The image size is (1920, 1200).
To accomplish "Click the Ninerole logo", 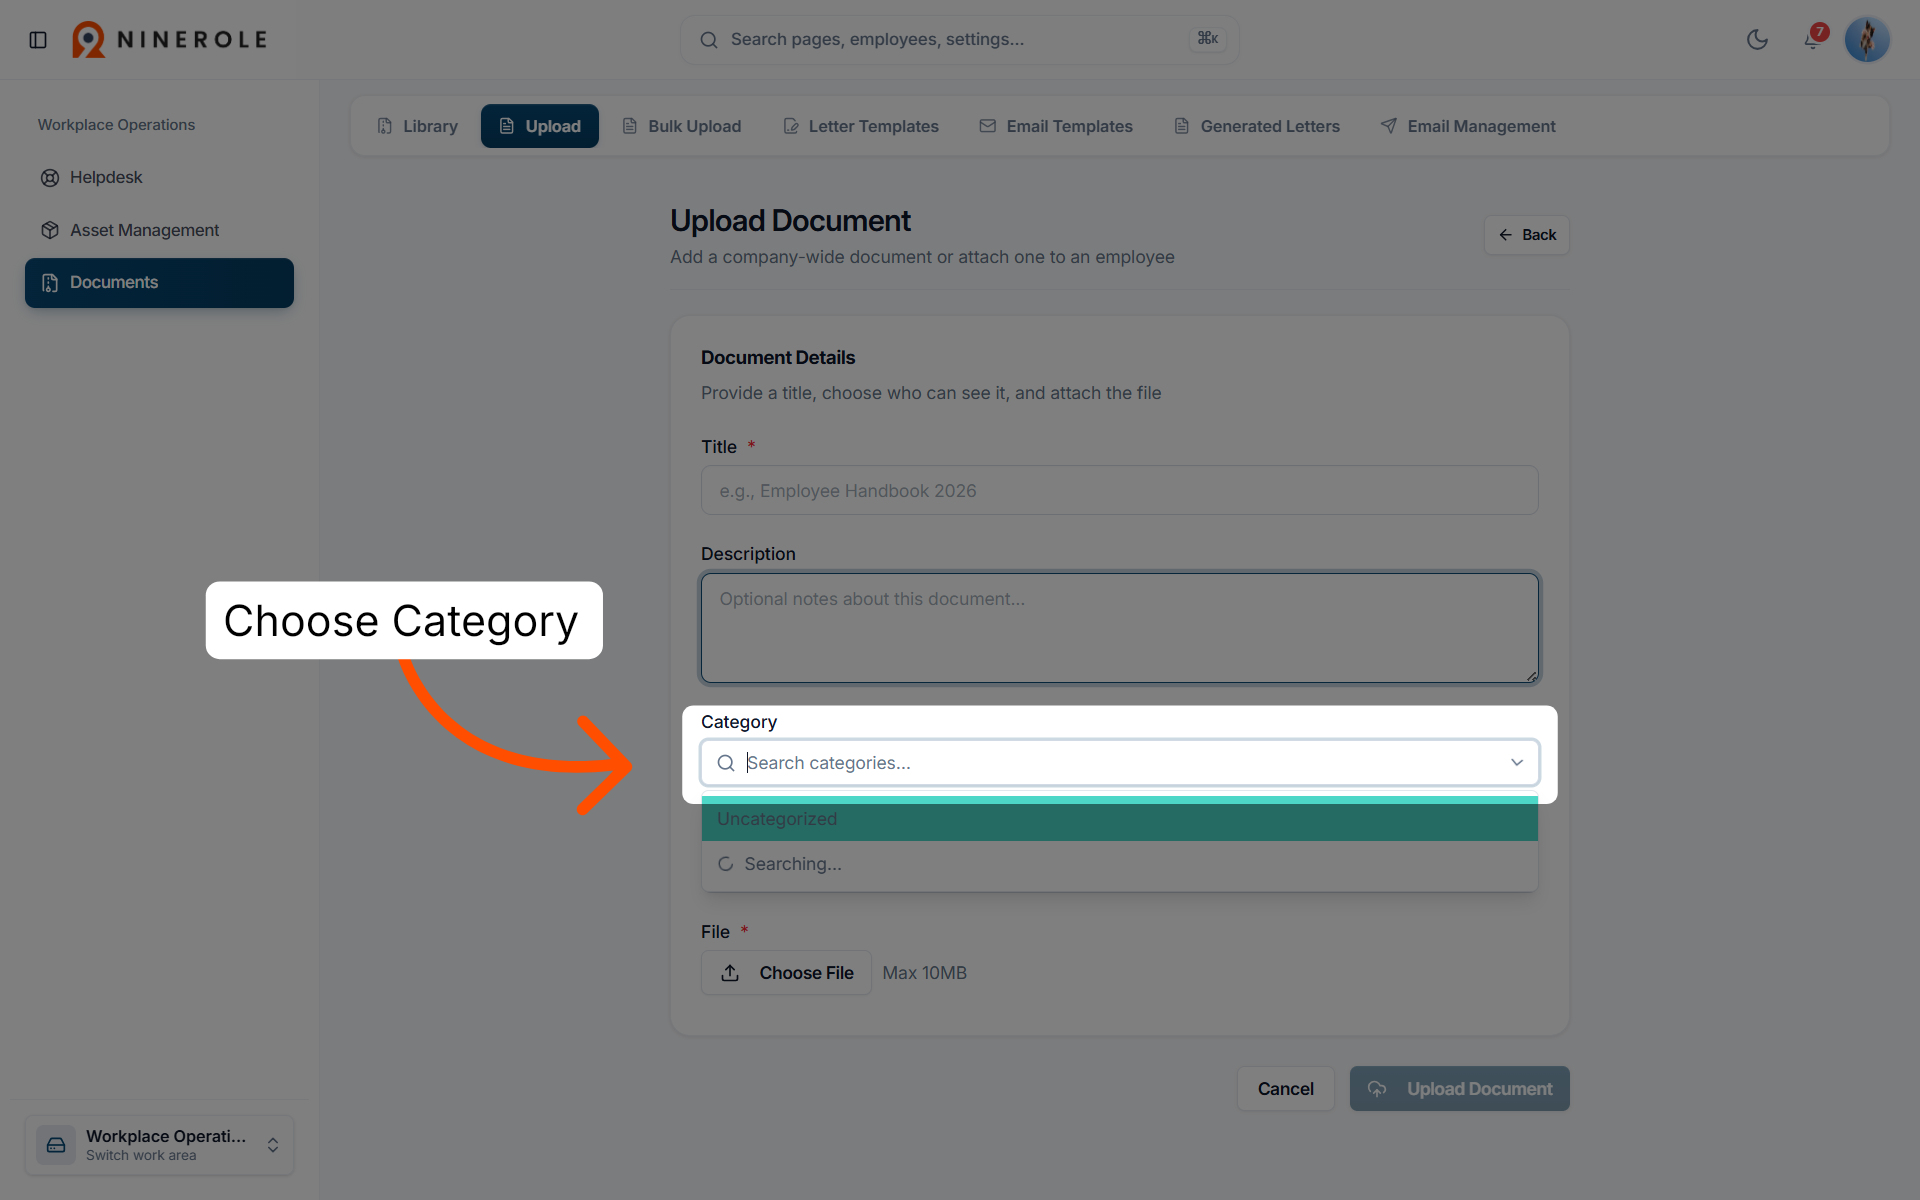I will coord(170,40).
